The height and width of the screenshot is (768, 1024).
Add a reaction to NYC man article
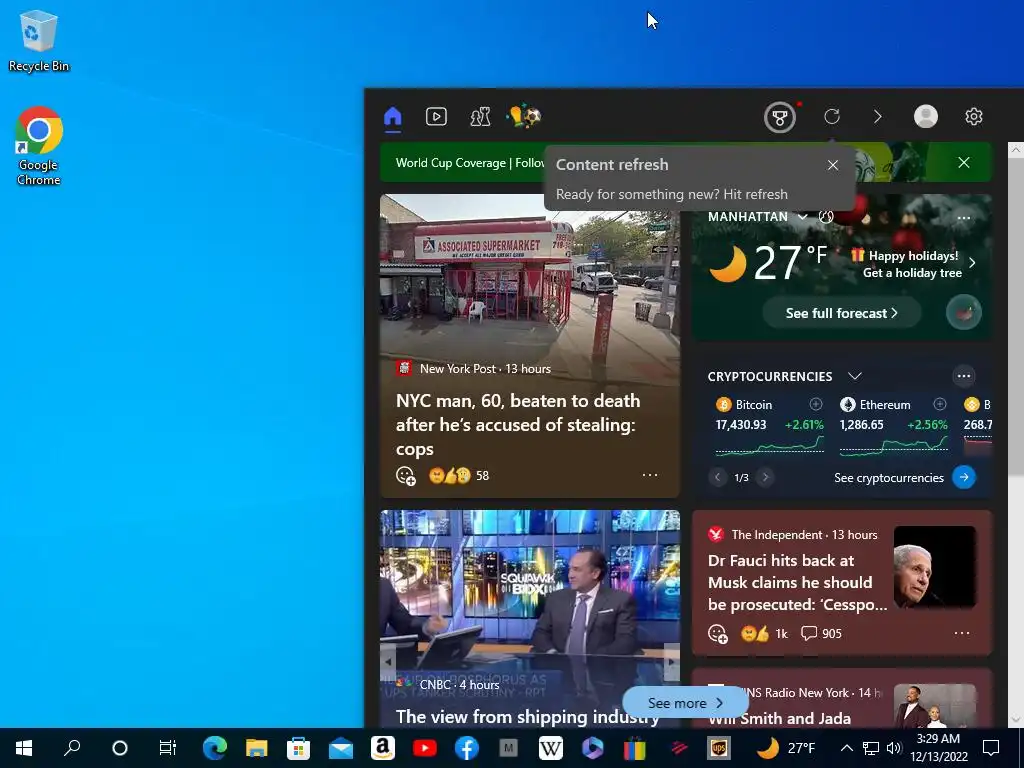[406, 476]
